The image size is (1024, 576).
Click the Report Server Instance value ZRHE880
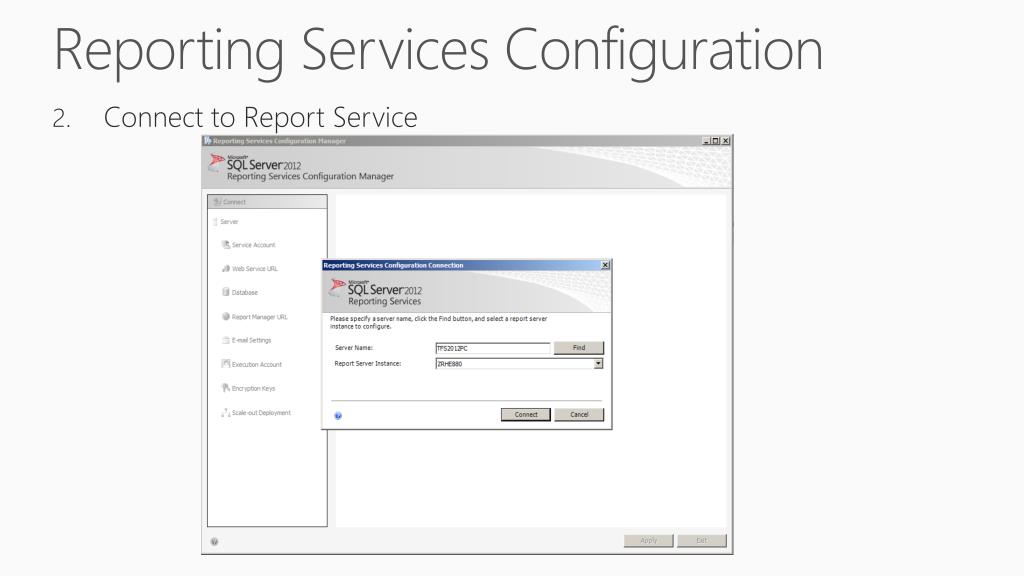[x=450, y=364]
